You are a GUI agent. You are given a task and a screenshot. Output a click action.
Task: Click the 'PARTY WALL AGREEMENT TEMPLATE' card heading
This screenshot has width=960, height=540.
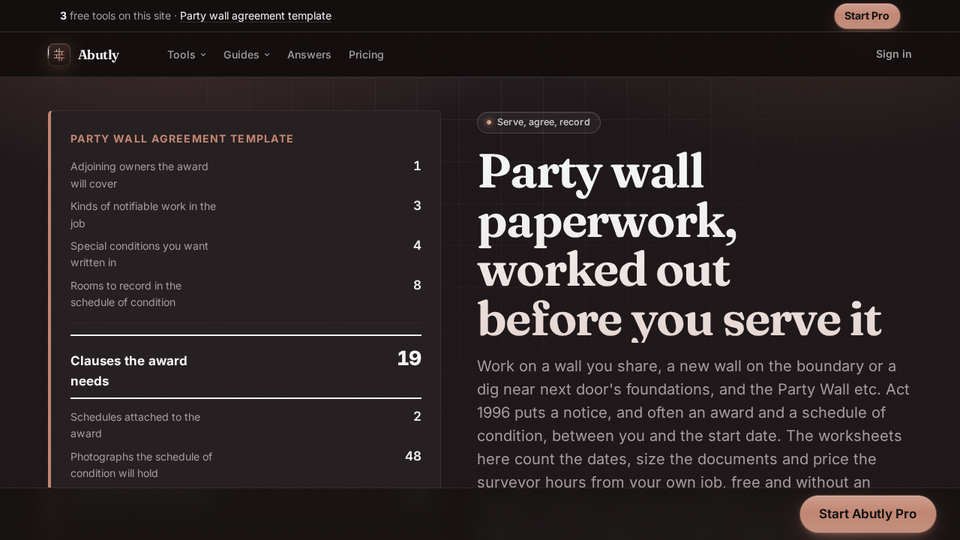point(182,139)
